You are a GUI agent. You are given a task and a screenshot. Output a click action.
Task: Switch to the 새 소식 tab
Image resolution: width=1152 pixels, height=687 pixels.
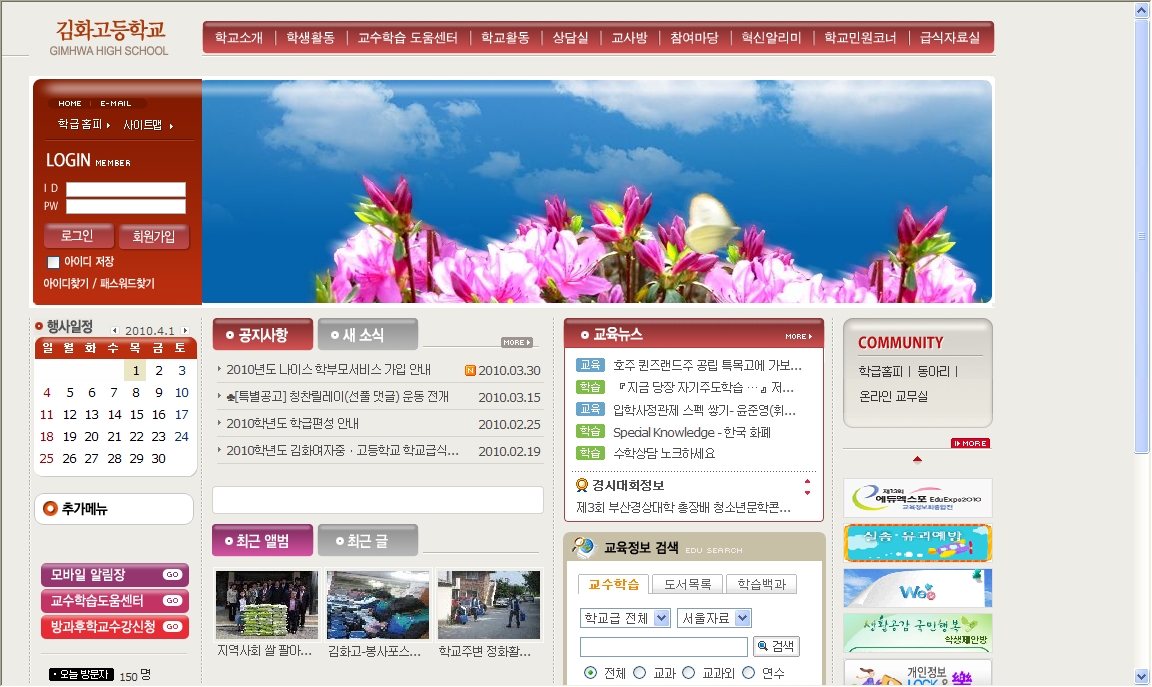point(367,335)
